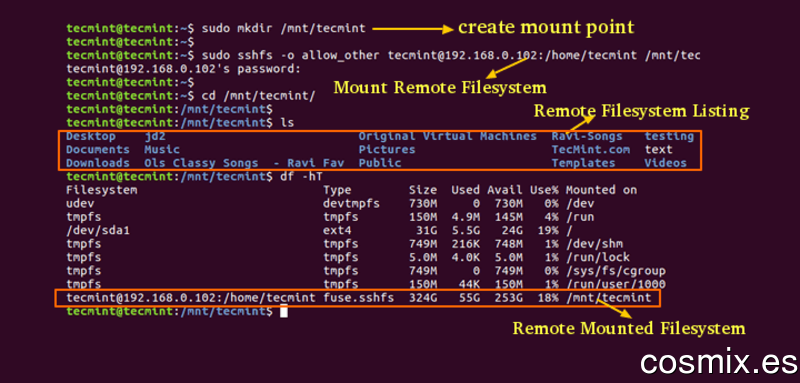The width and height of the screenshot is (800, 383).
Task: Click the '4.9M' used value
Action: (465, 217)
